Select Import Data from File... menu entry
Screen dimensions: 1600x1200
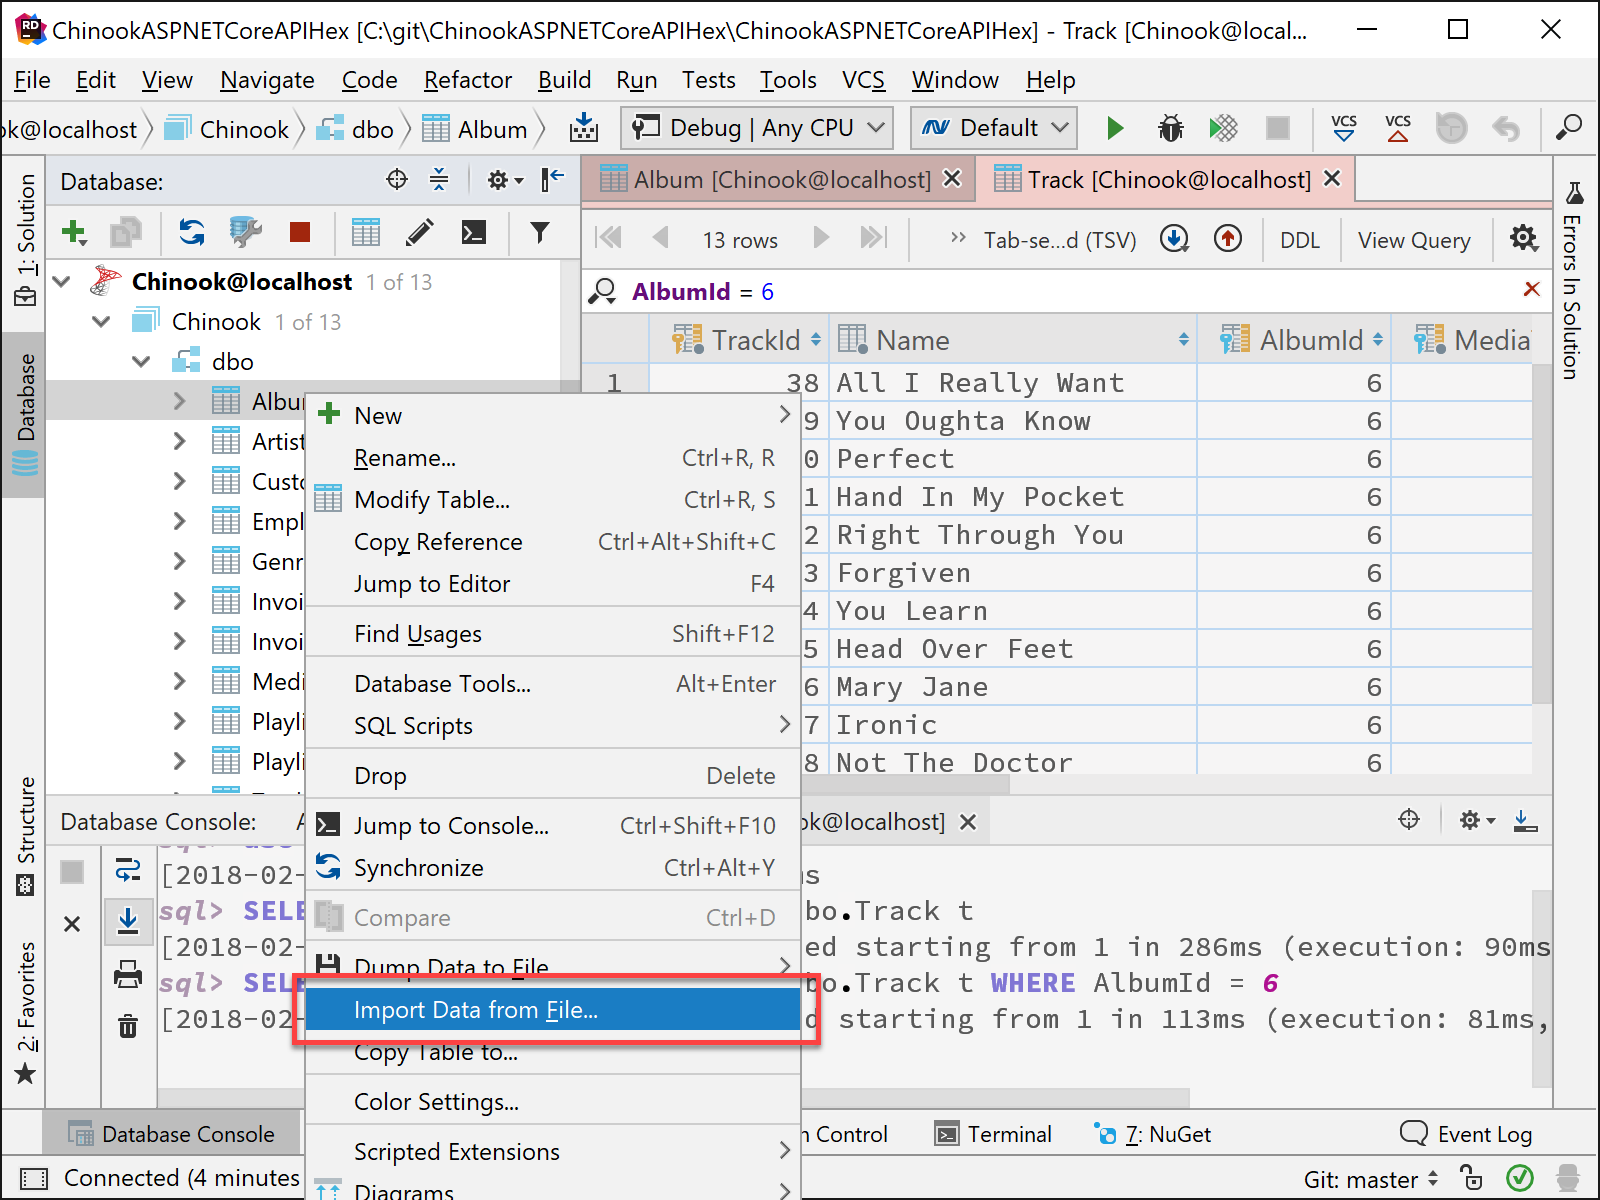[x=553, y=1010]
